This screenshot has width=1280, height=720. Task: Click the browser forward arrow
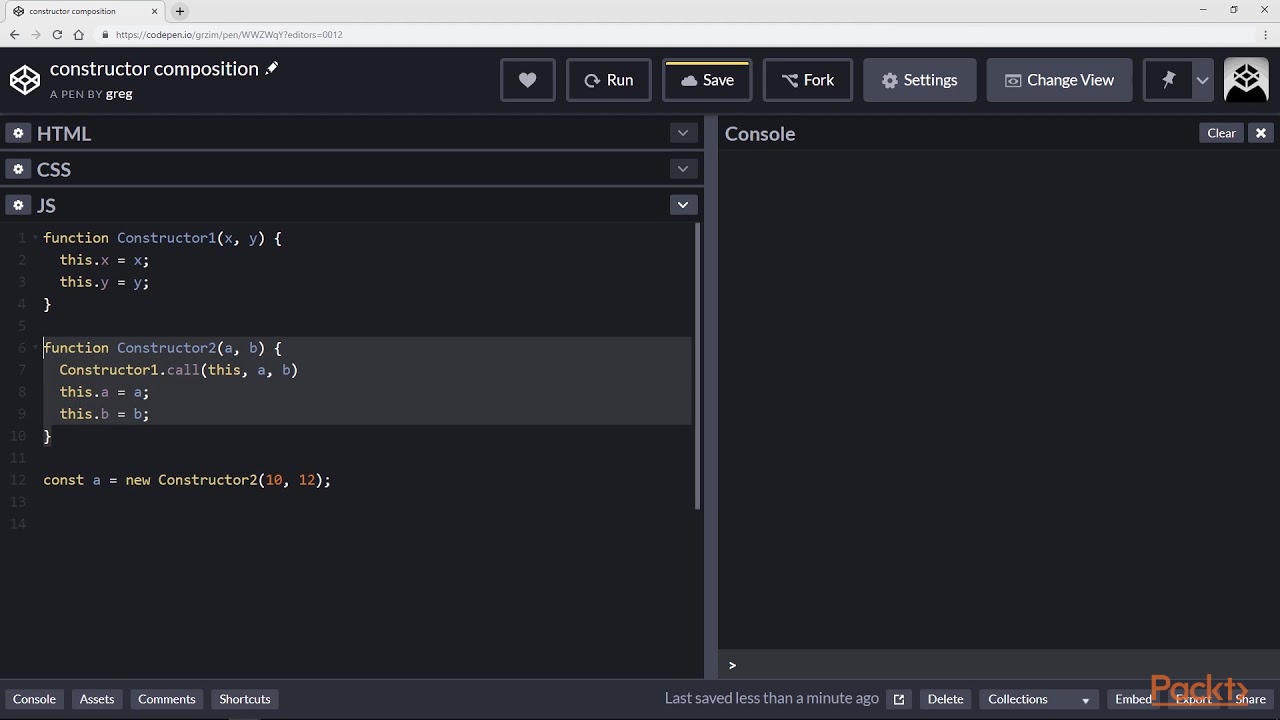pos(36,35)
